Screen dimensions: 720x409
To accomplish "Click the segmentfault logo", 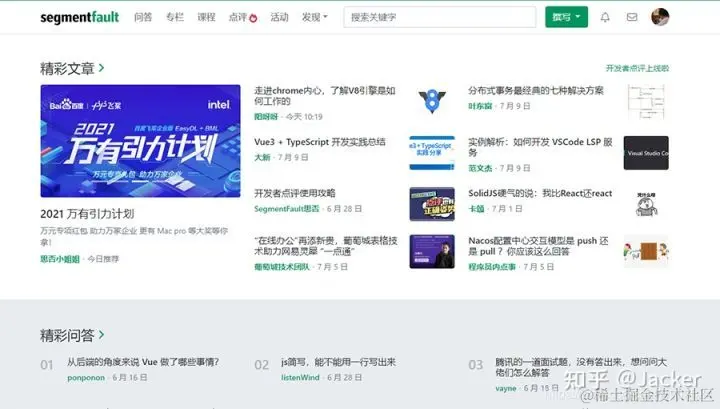I will tap(79, 17).
